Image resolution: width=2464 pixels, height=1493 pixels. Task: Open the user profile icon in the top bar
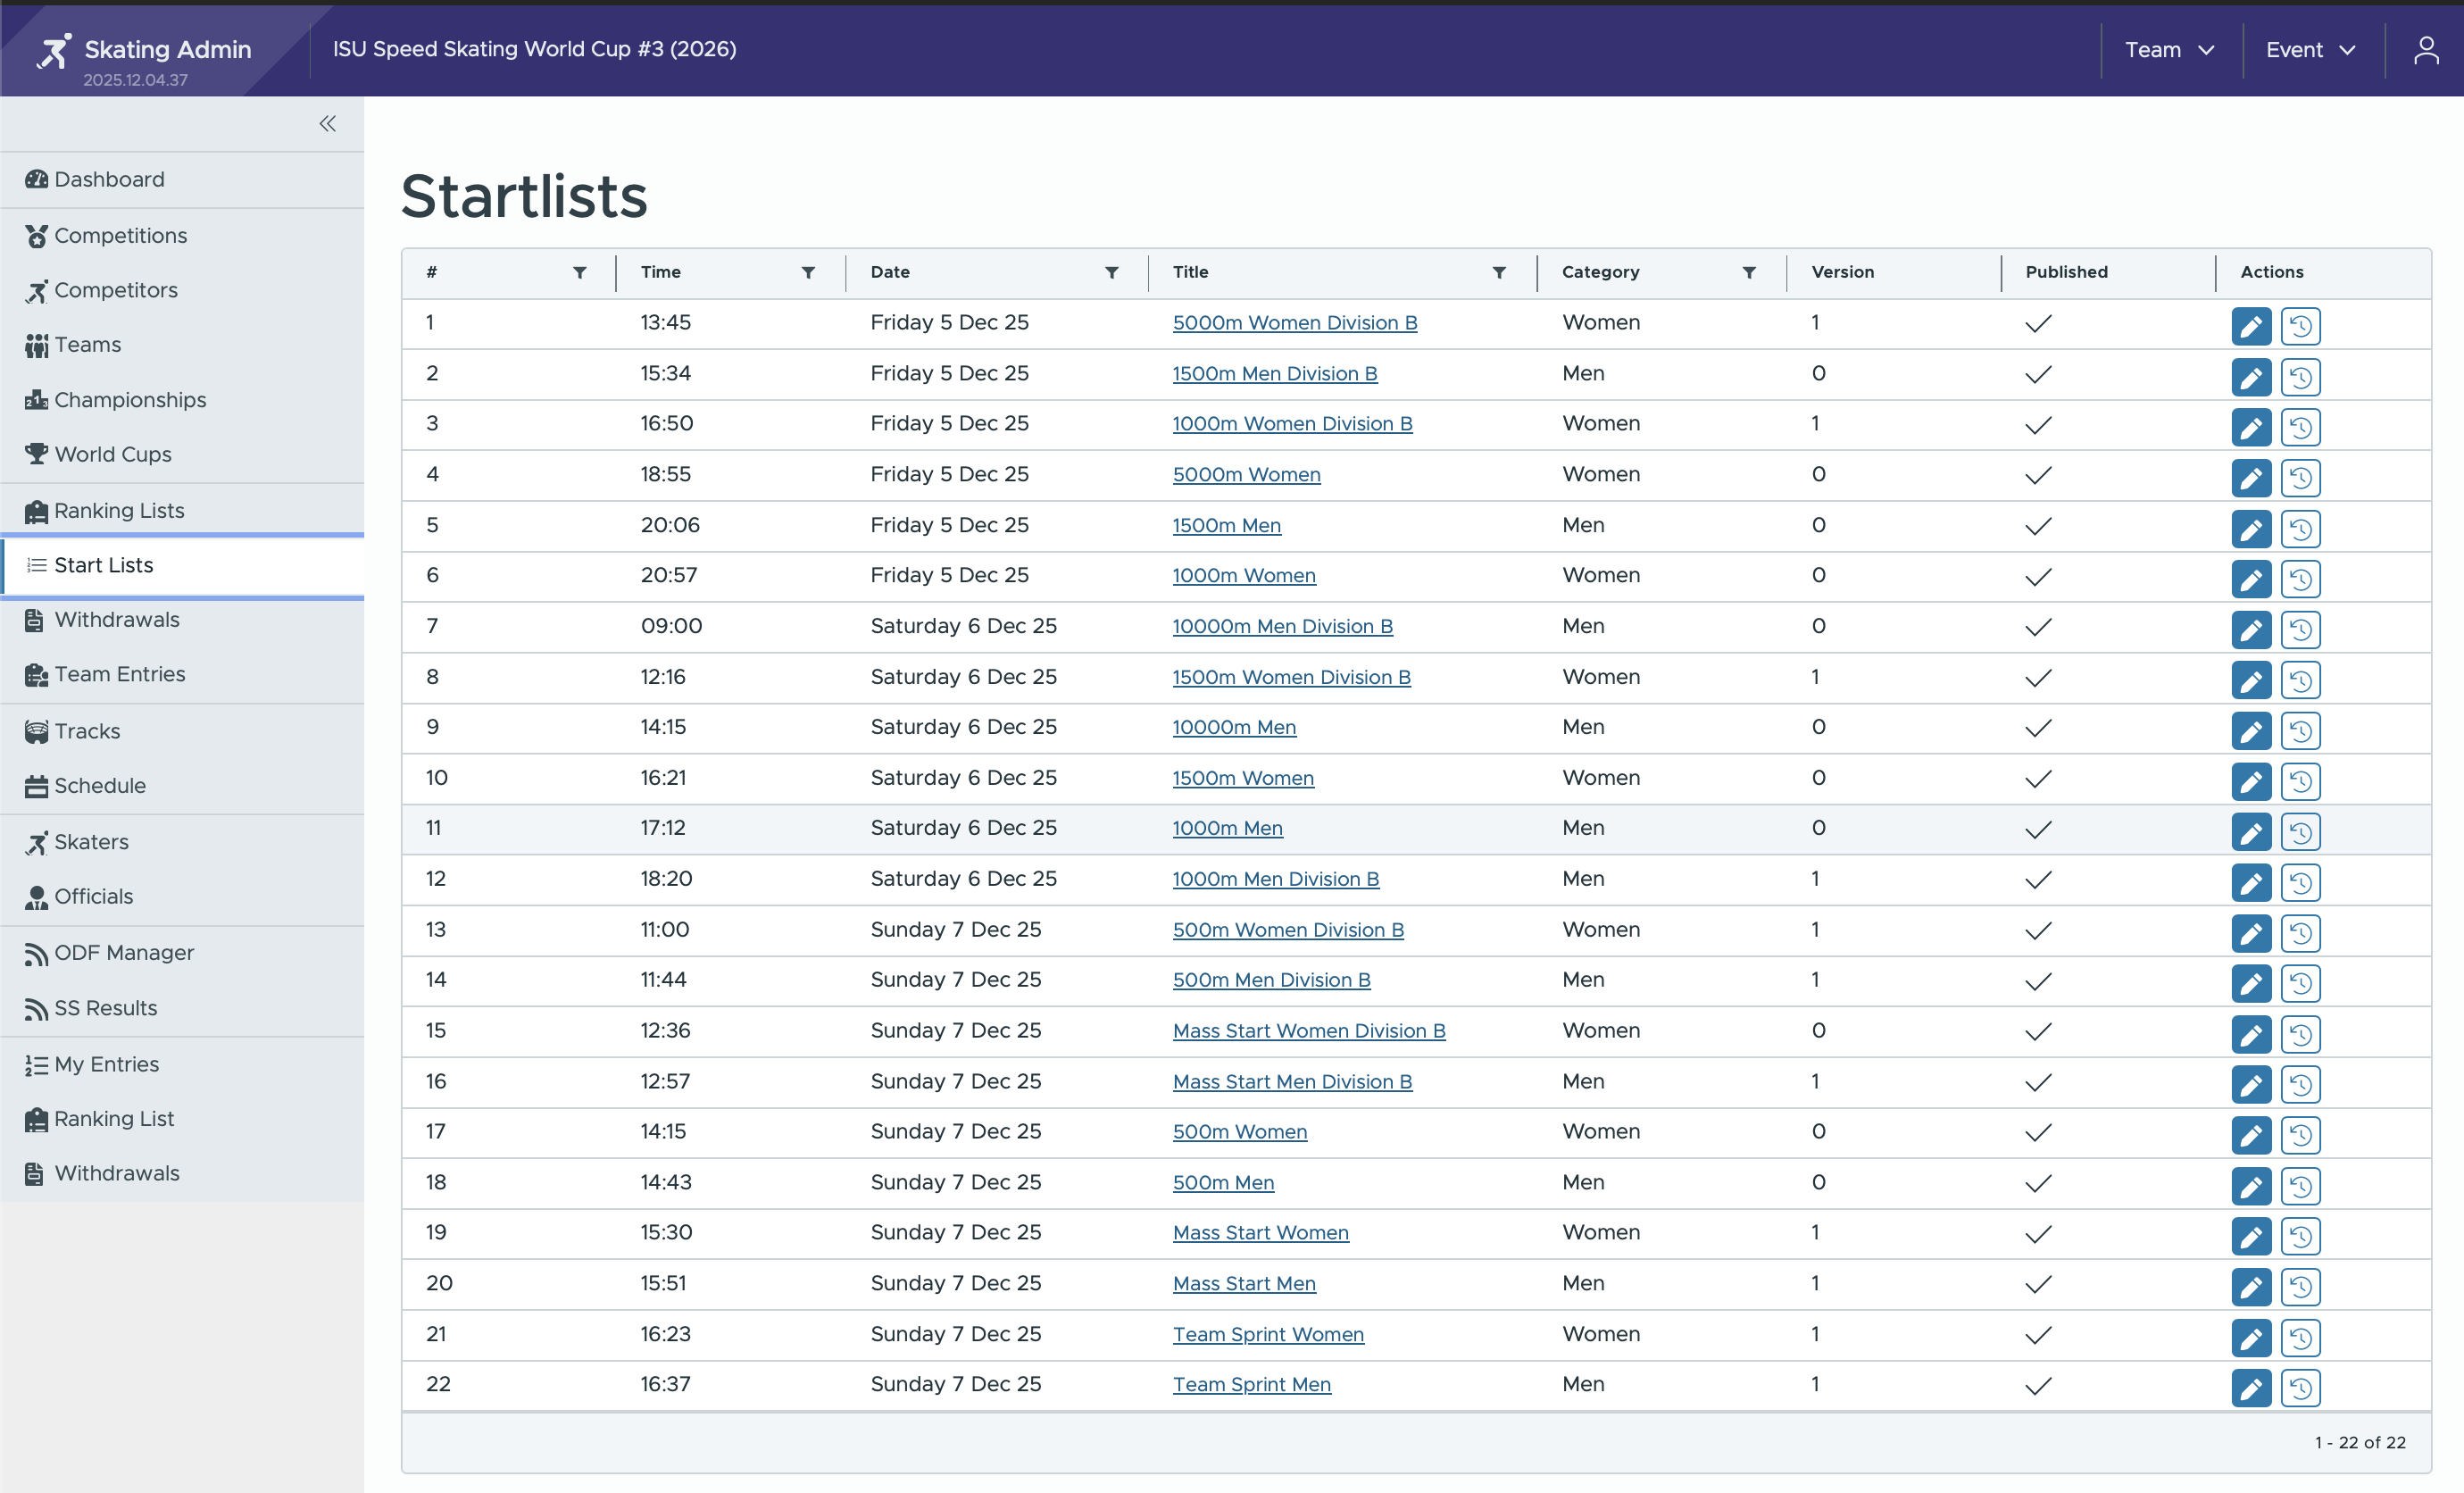click(2428, 49)
